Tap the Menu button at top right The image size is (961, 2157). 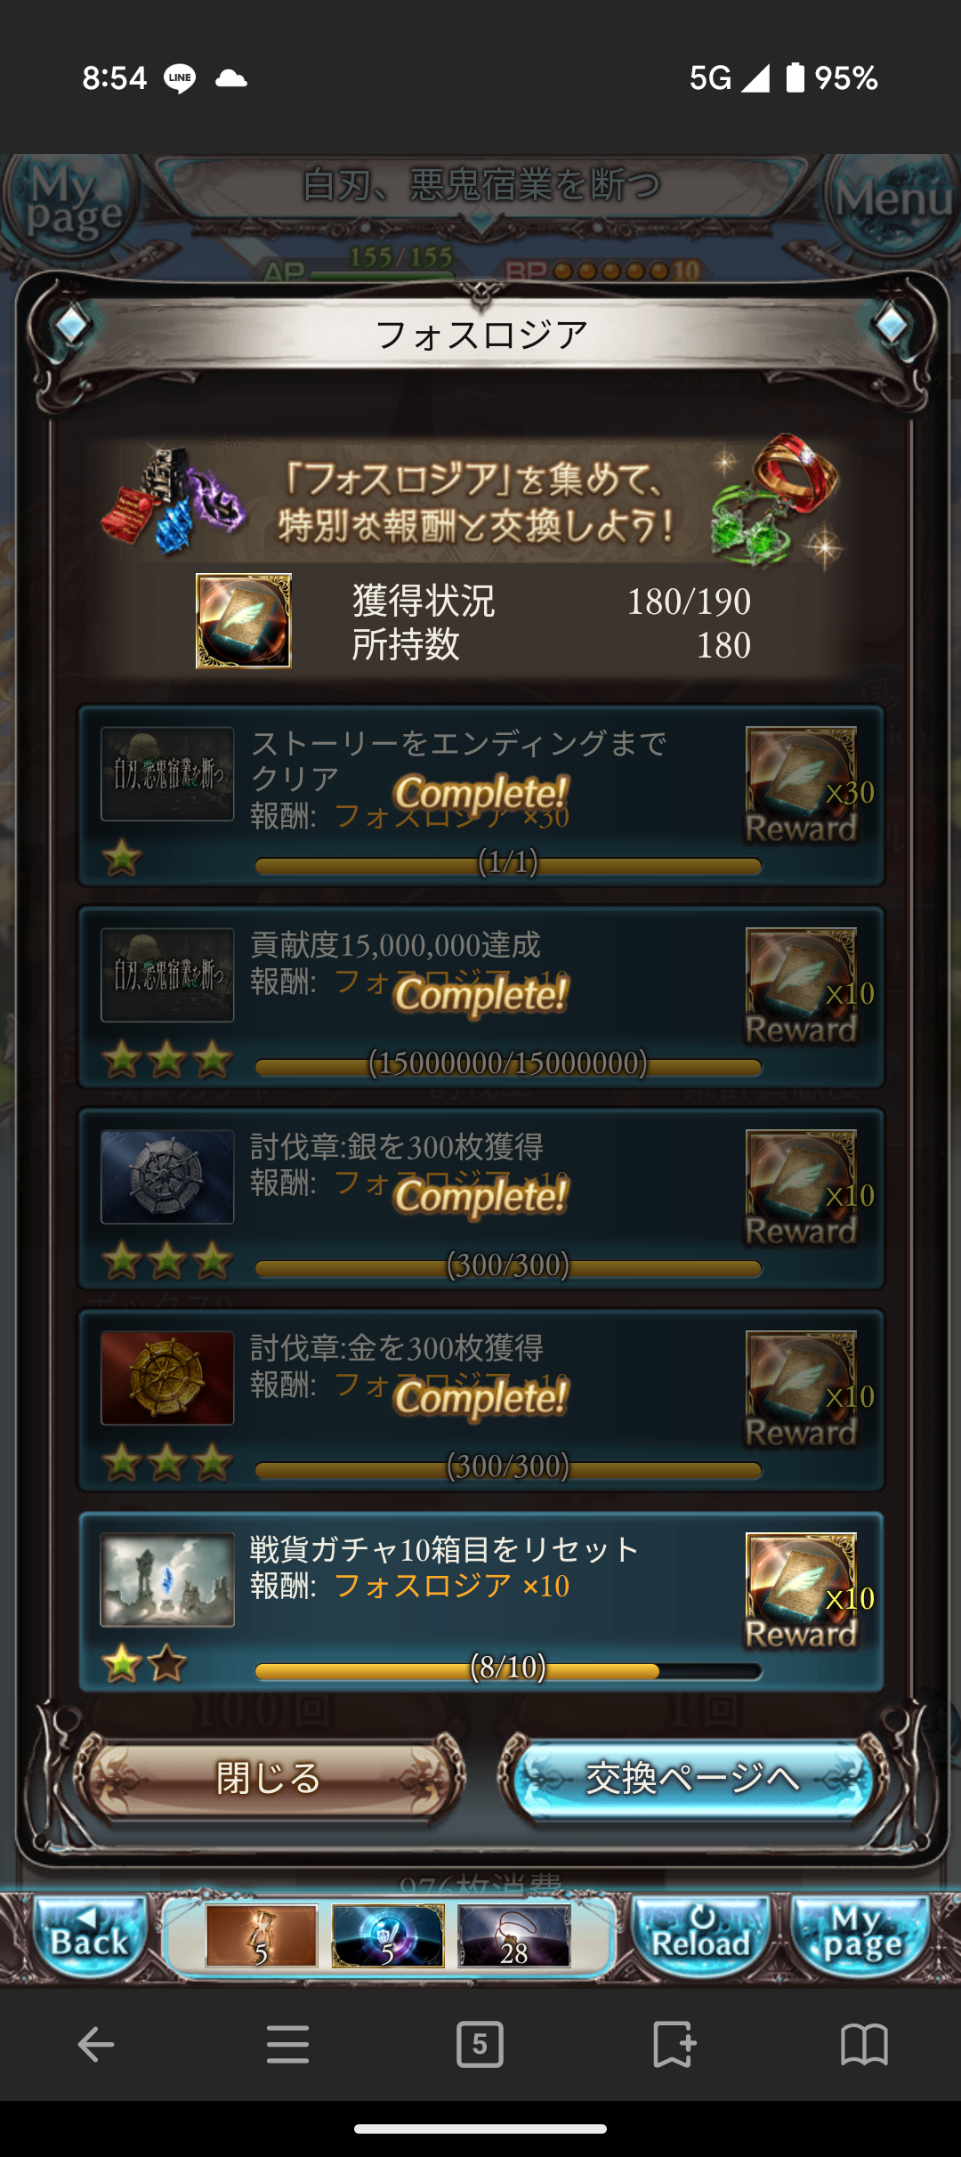890,200
